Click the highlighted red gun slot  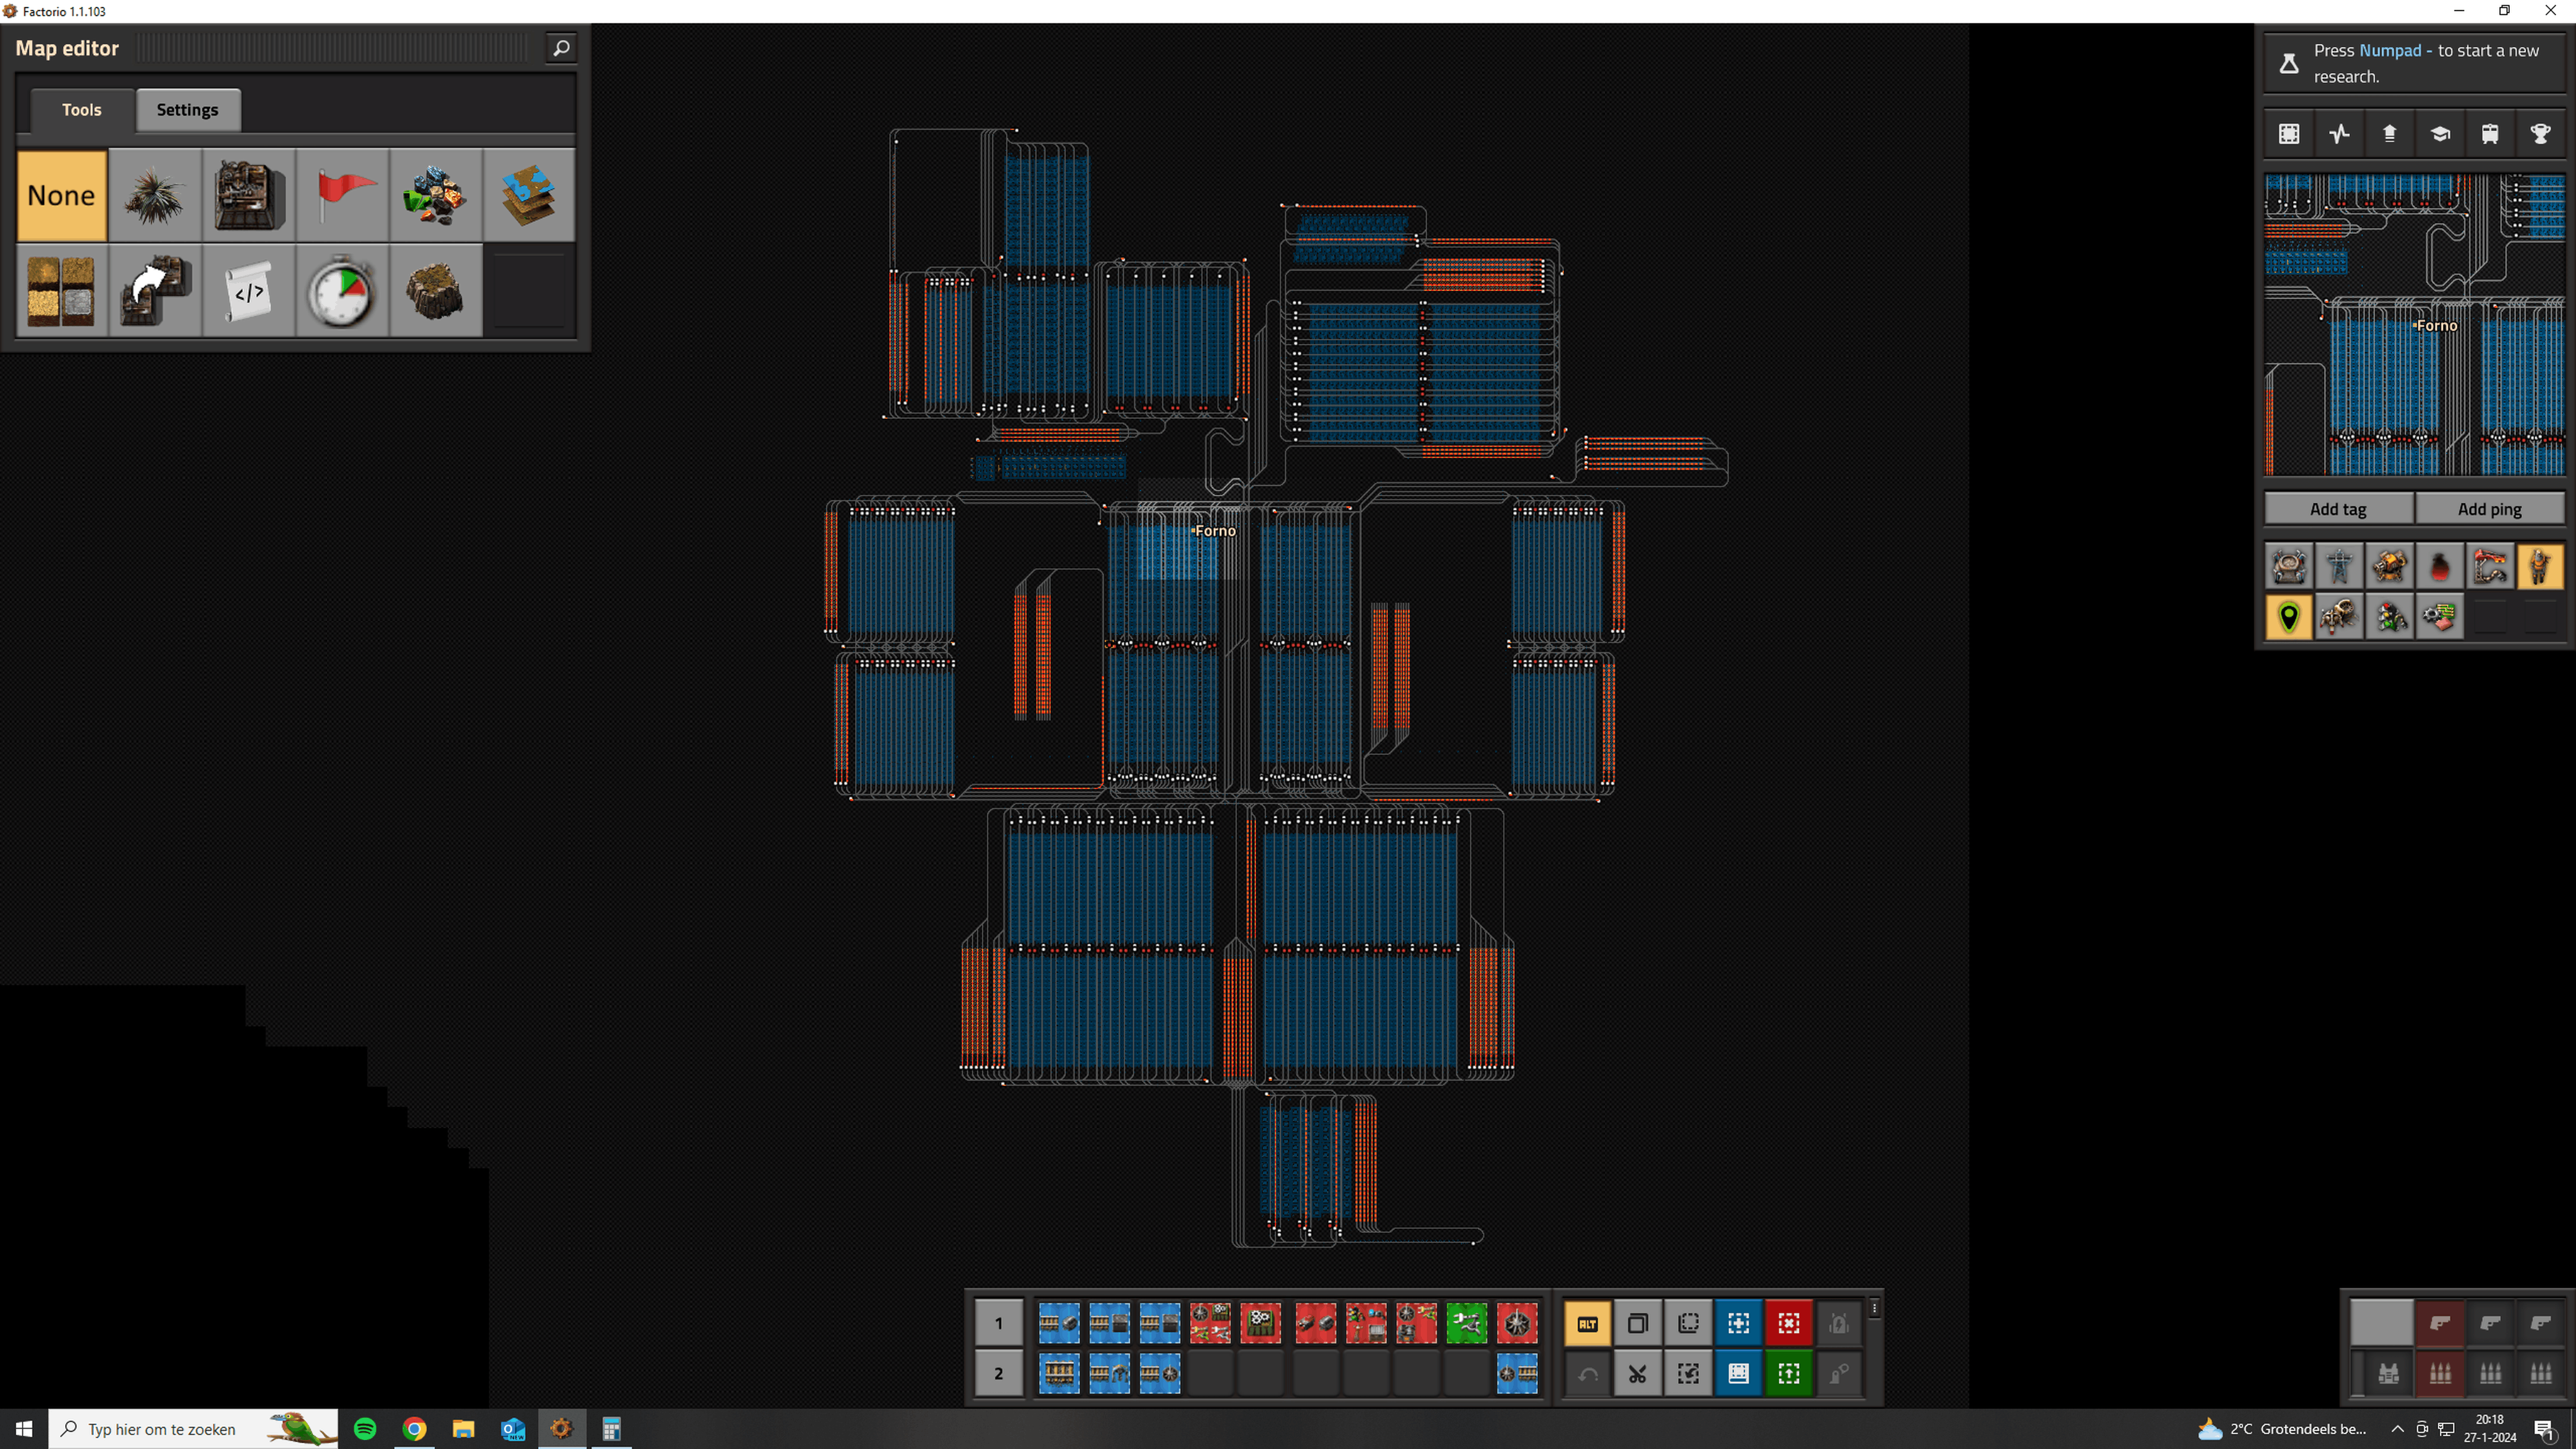coord(2440,1323)
